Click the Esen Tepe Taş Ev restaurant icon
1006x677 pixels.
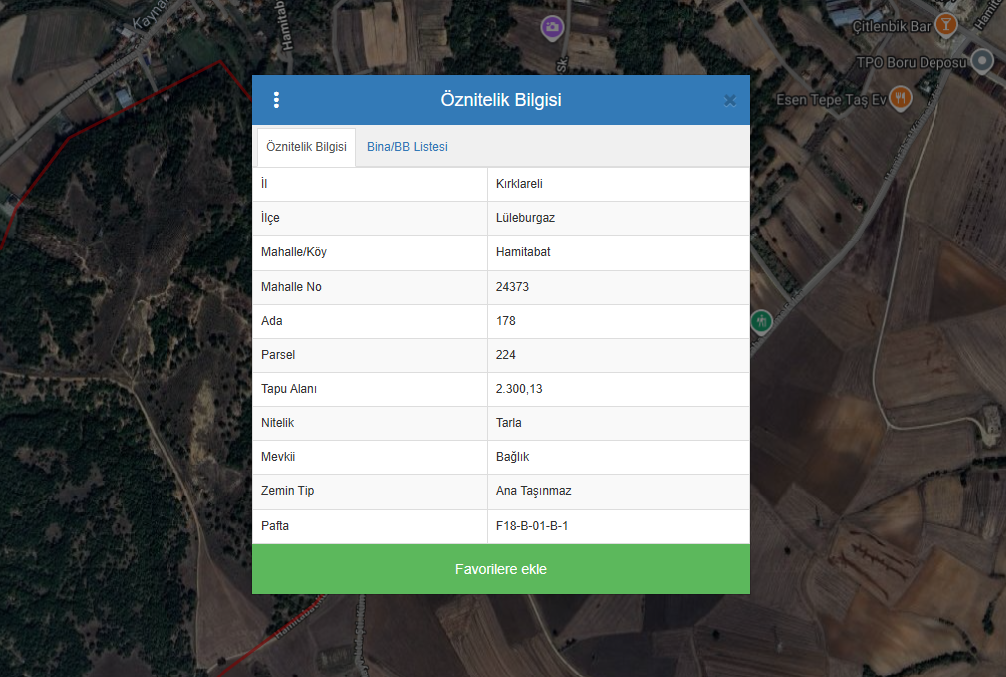(x=902, y=99)
